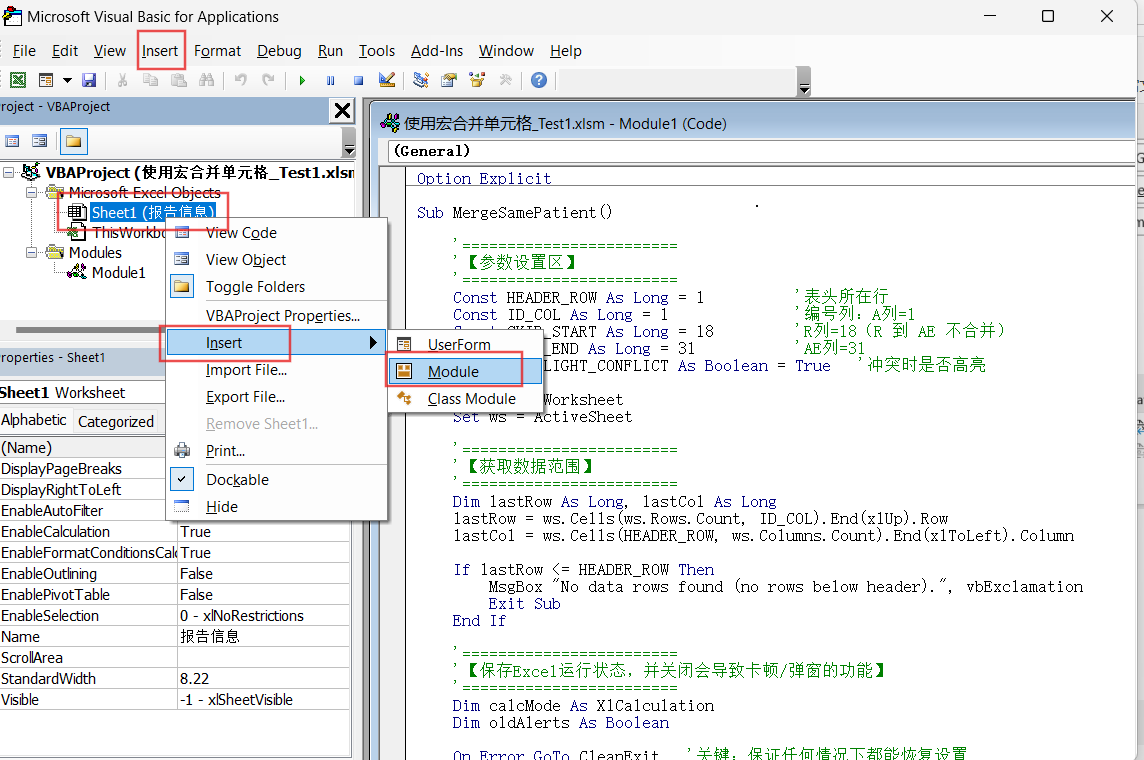Viewport: 1144px width, 760px height.
Task: Choose Toggle Folders in context menu
Action: (x=277, y=287)
